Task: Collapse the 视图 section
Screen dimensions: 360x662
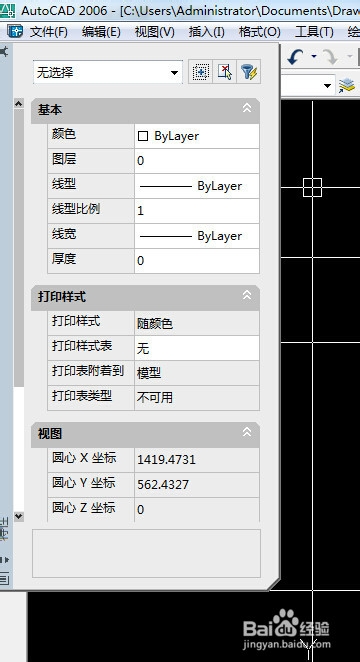Action: tap(247, 432)
